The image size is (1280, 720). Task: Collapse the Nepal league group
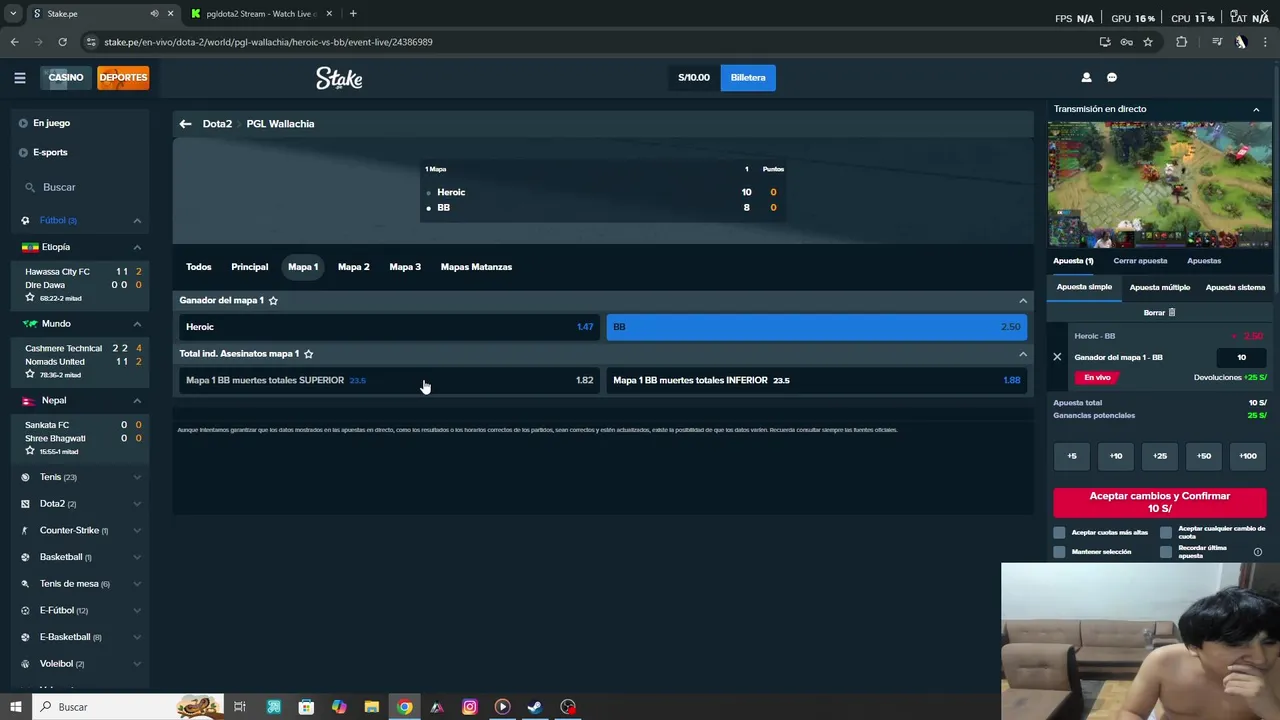click(x=137, y=401)
